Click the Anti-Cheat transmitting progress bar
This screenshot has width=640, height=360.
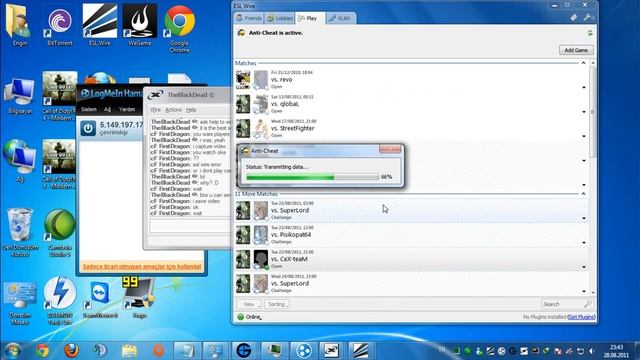click(x=312, y=177)
